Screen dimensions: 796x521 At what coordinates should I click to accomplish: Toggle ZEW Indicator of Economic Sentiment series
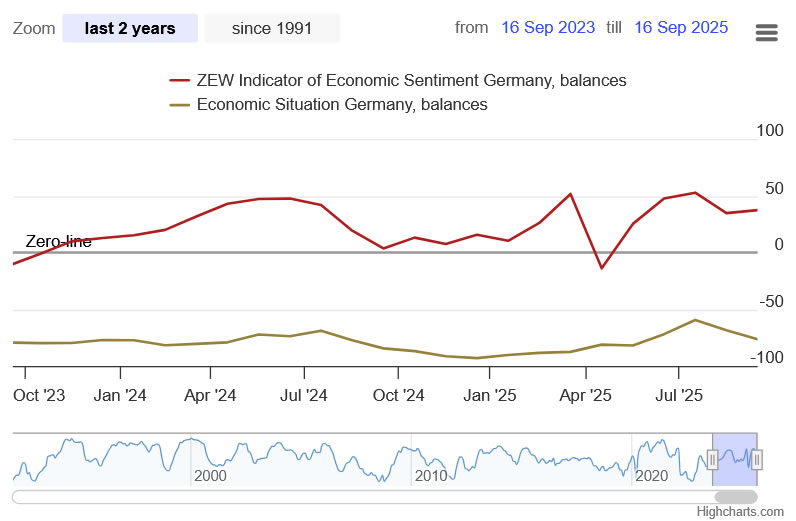point(412,81)
